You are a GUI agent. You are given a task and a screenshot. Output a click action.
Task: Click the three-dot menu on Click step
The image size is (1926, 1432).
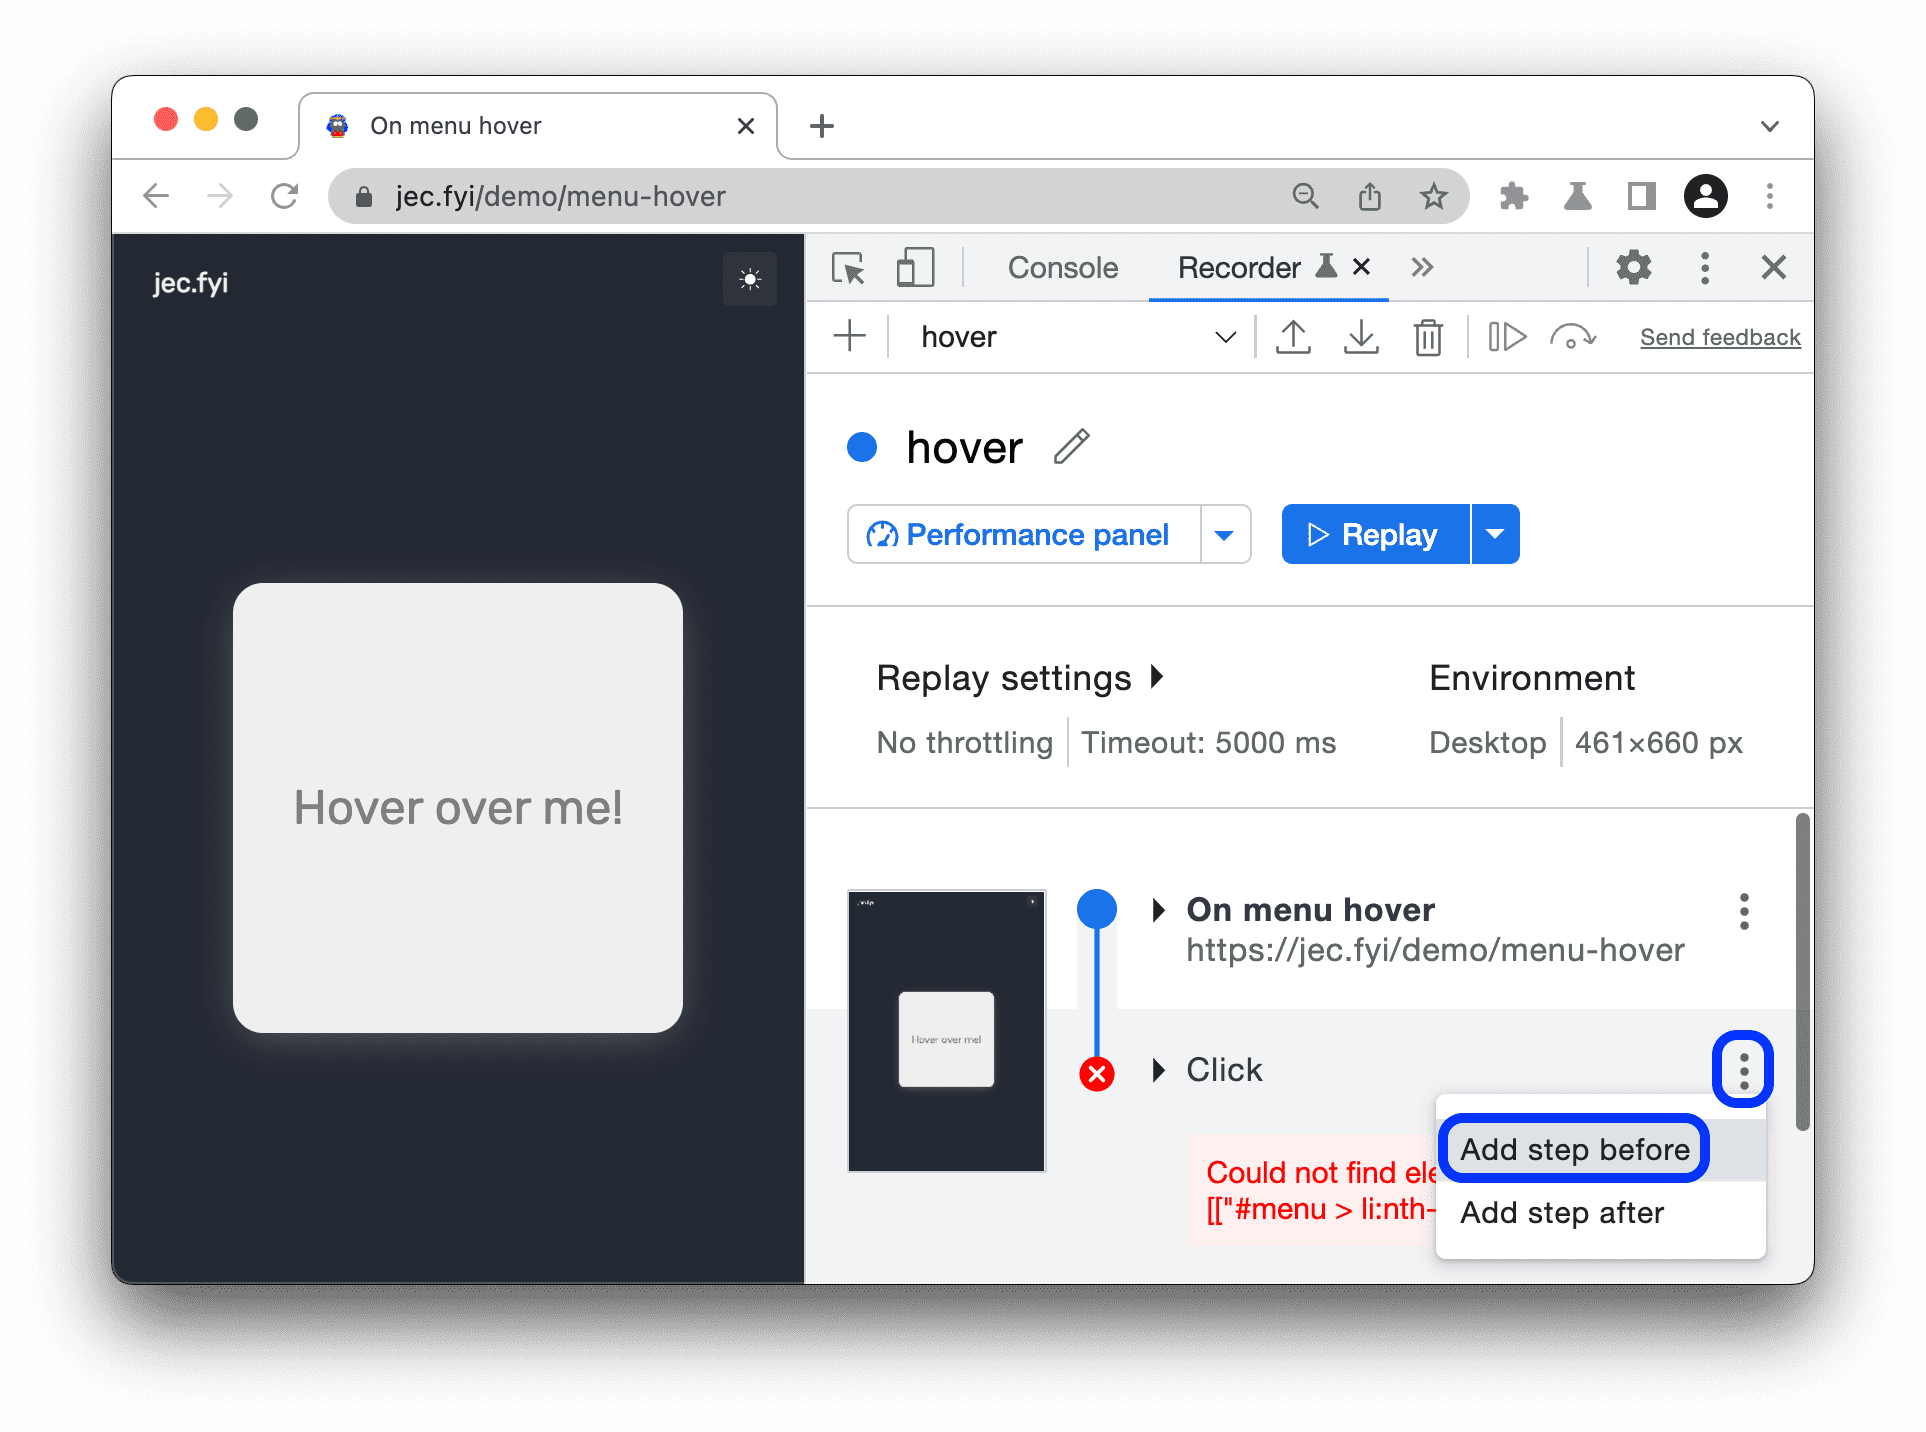[x=1741, y=1069]
